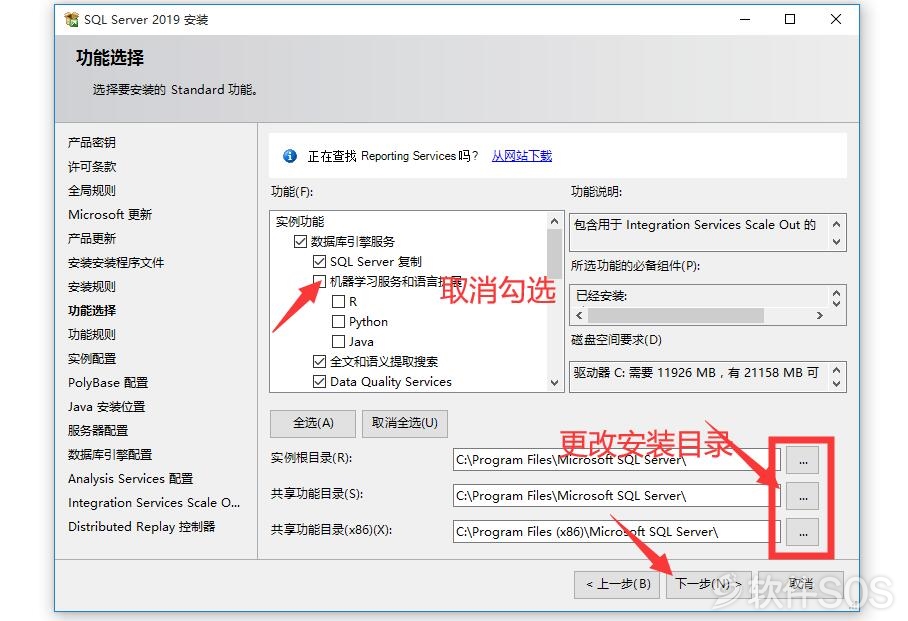
Task: Click the 已经安装 box scroll up arrow
Action: [x=836, y=293]
